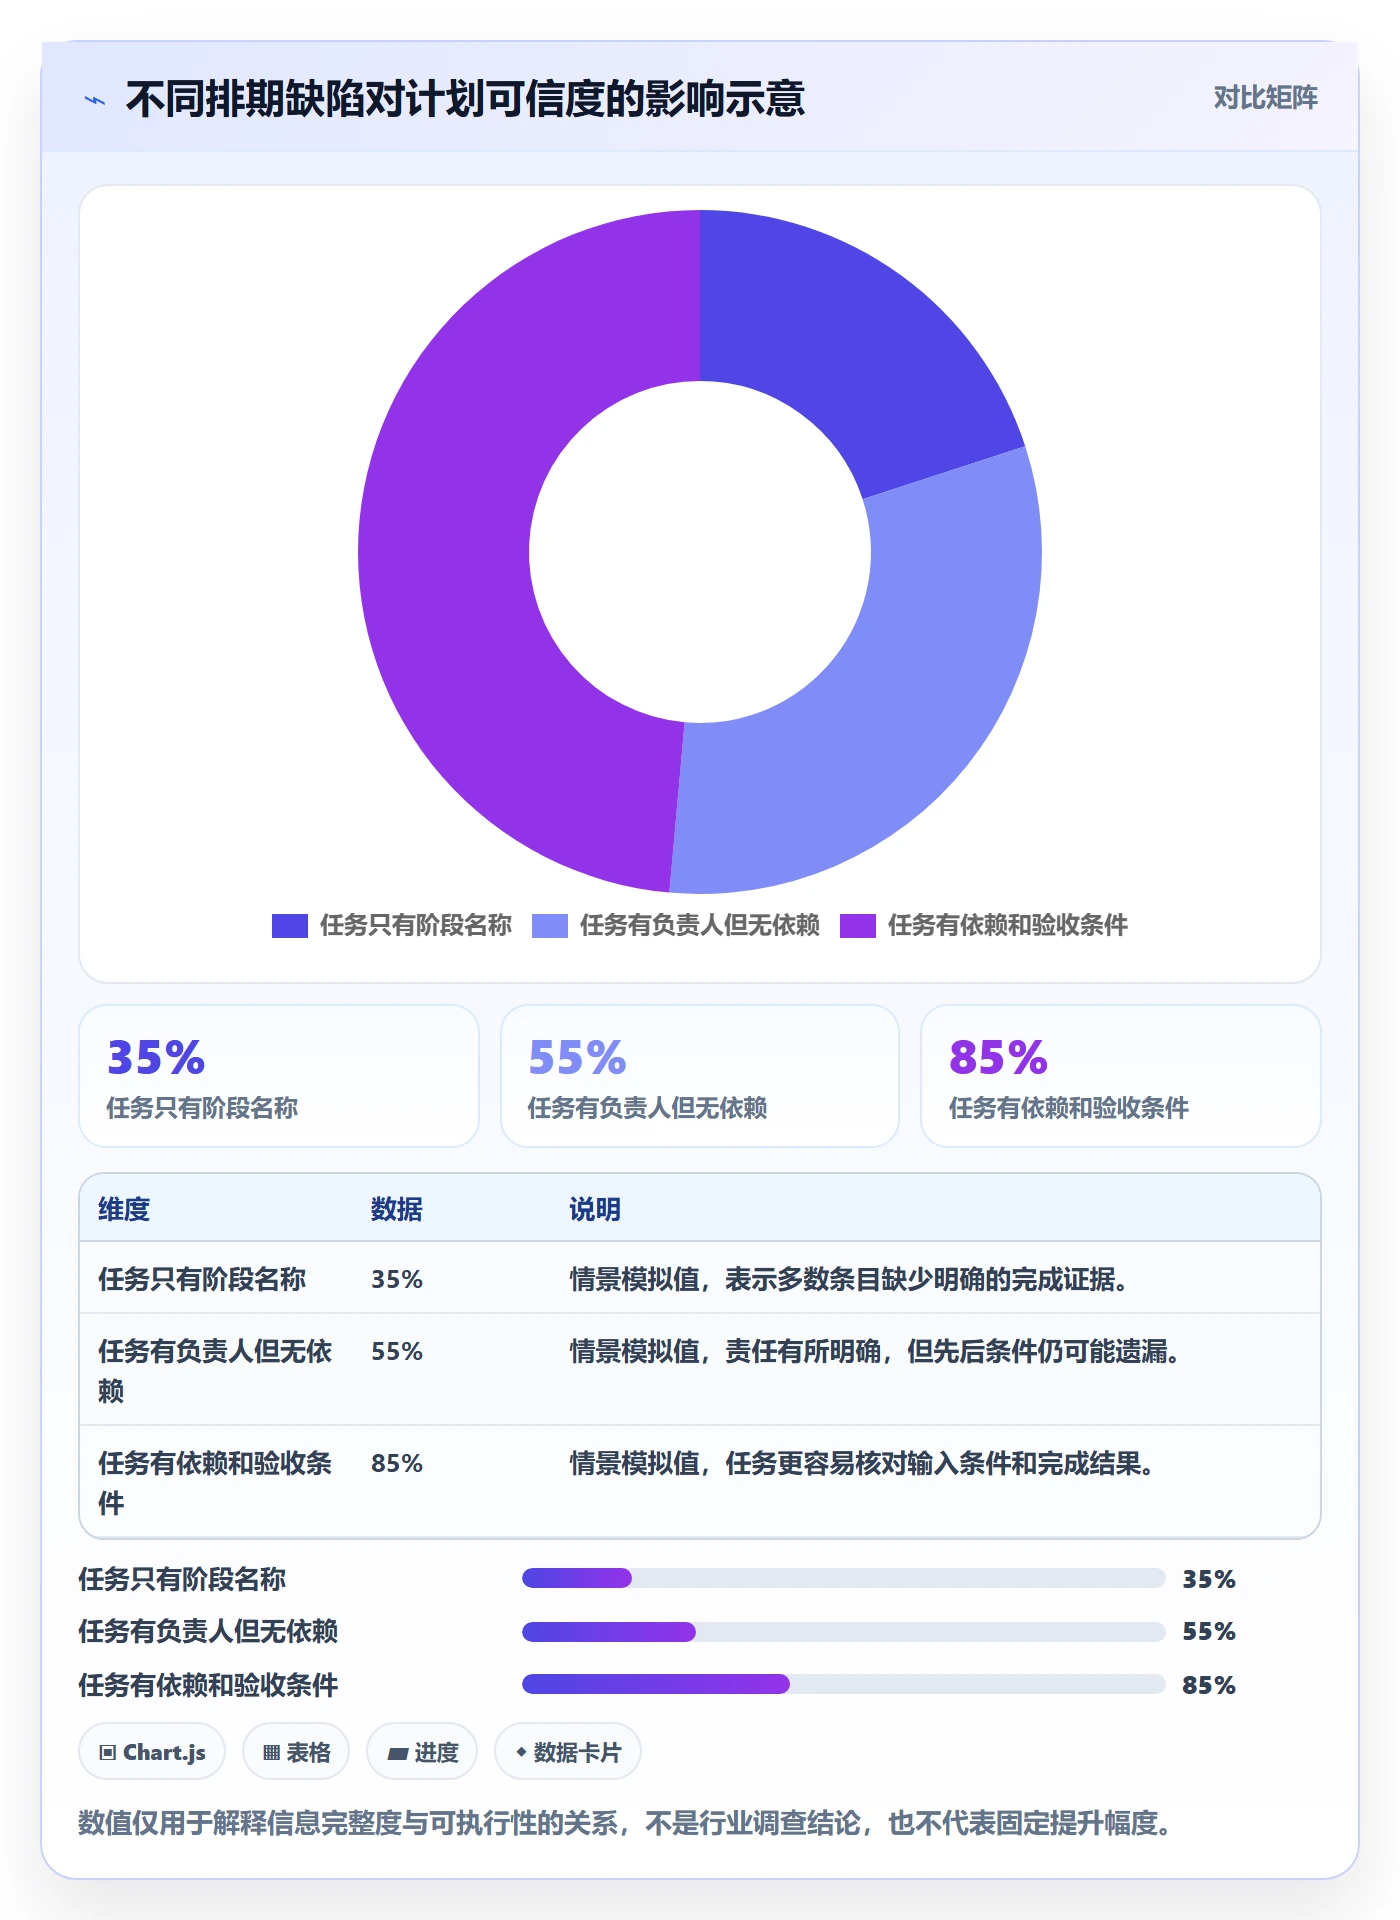
Task: Click the 55% progress bar
Action: 843,1632
